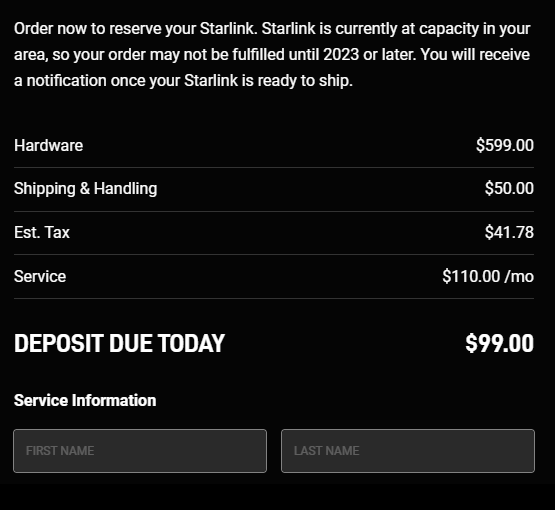The height and width of the screenshot is (510, 555).
Task: Click the DEPOSIT DUE TODAY heading
Action: [x=119, y=344]
